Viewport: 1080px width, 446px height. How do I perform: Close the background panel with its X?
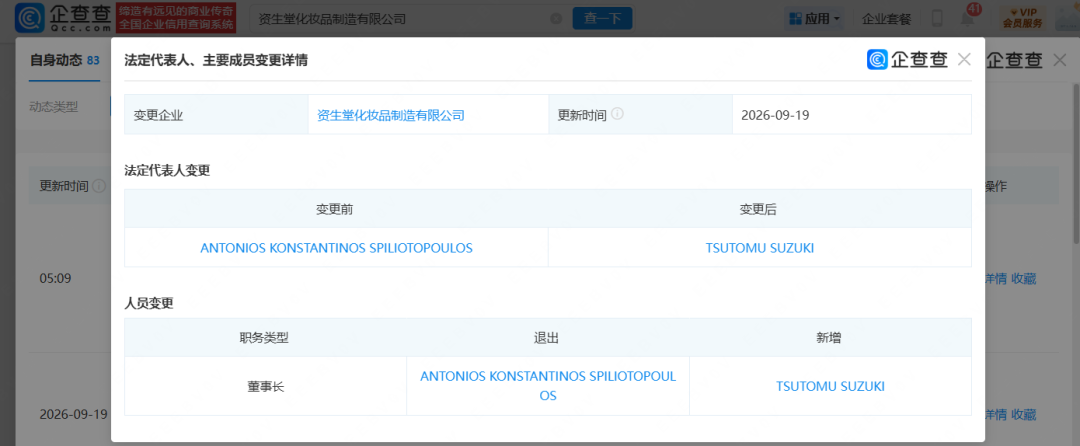[1061, 60]
